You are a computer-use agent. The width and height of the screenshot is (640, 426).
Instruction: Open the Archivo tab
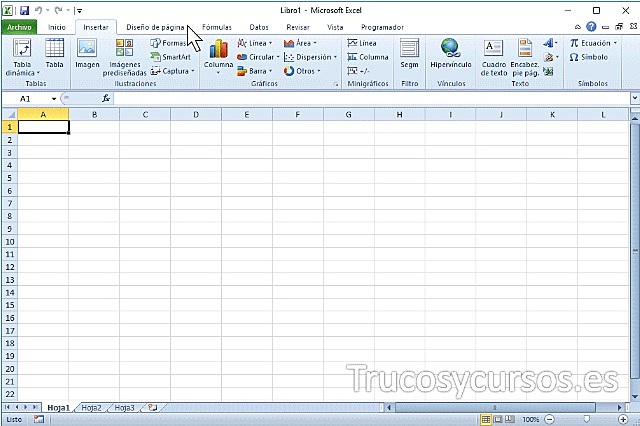click(19, 27)
